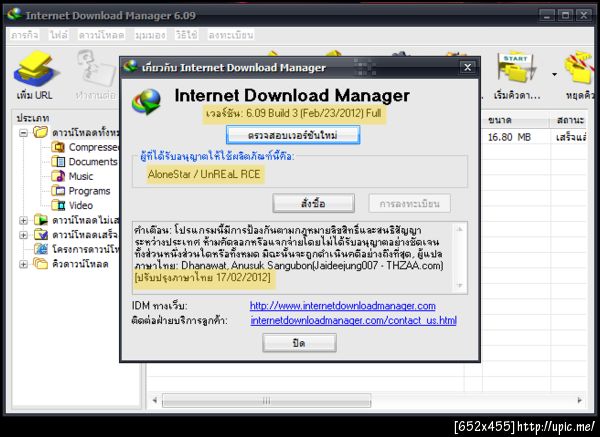Click the right arrow of horizontal scrollbar
Image resolution: width=600 pixels, height=437 pixels.
click(580, 401)
